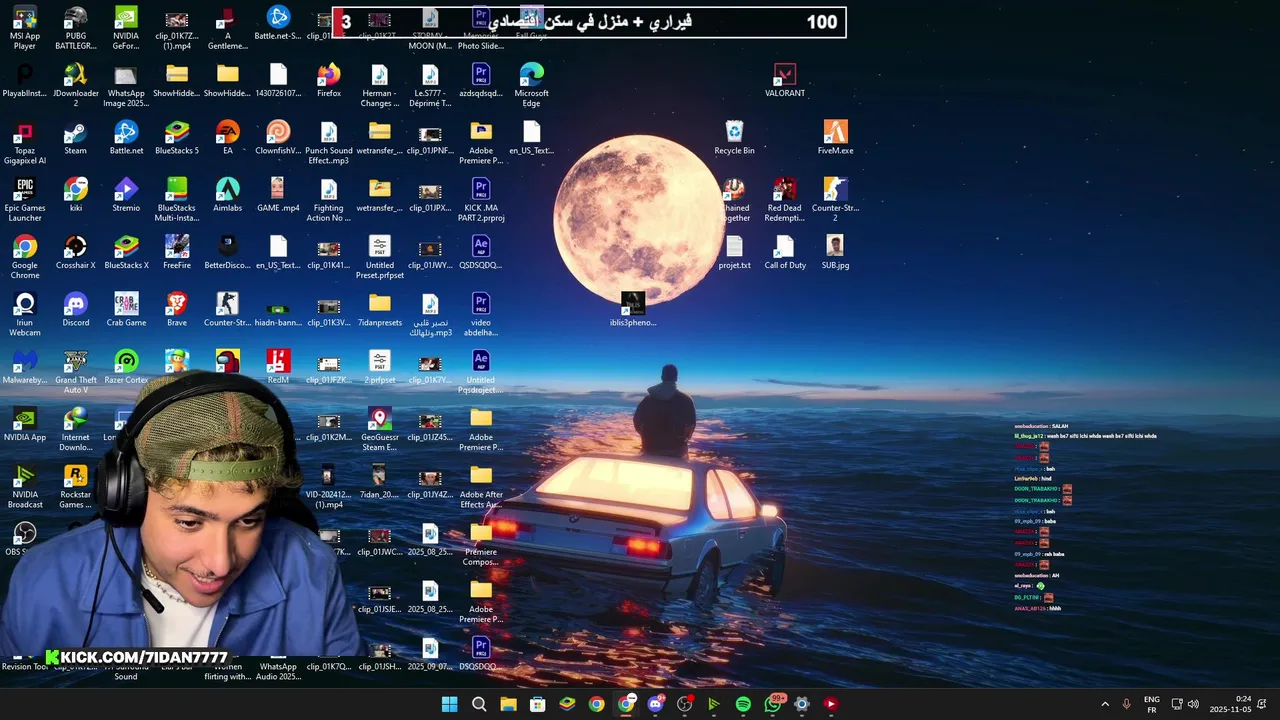Open the iblis3pheno desktop file
The height and width of the screenshot is (720, 1280).
click(x=633, y=309)
